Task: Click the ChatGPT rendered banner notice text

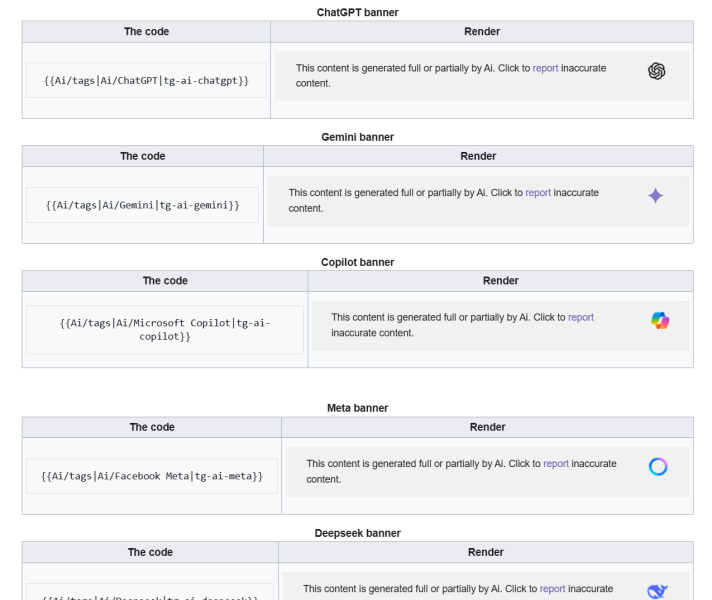Action: [451, 75]
